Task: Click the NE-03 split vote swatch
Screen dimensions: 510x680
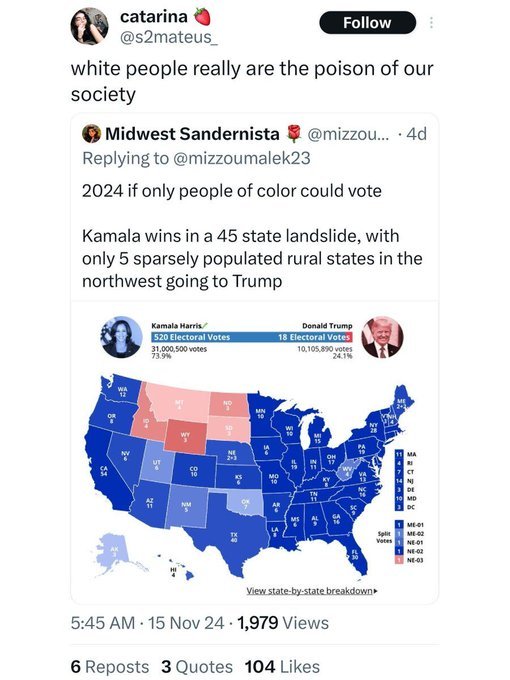Action: coord(399,560)
